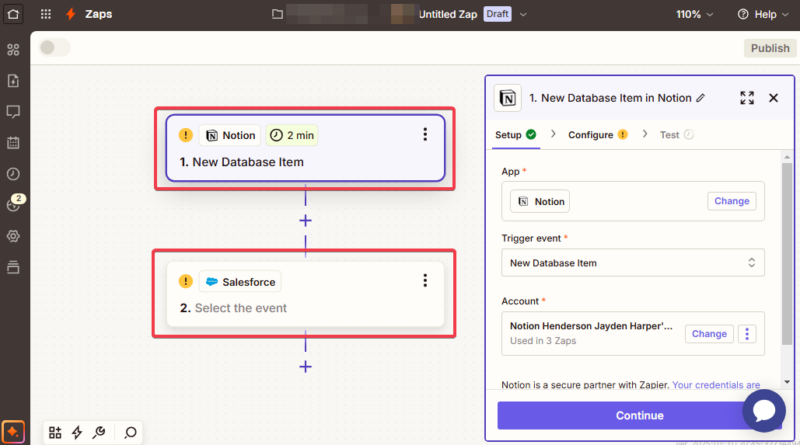Expand dropdown arrow next to Draft
Screen dimensions: 800x445
coord(523,14)
